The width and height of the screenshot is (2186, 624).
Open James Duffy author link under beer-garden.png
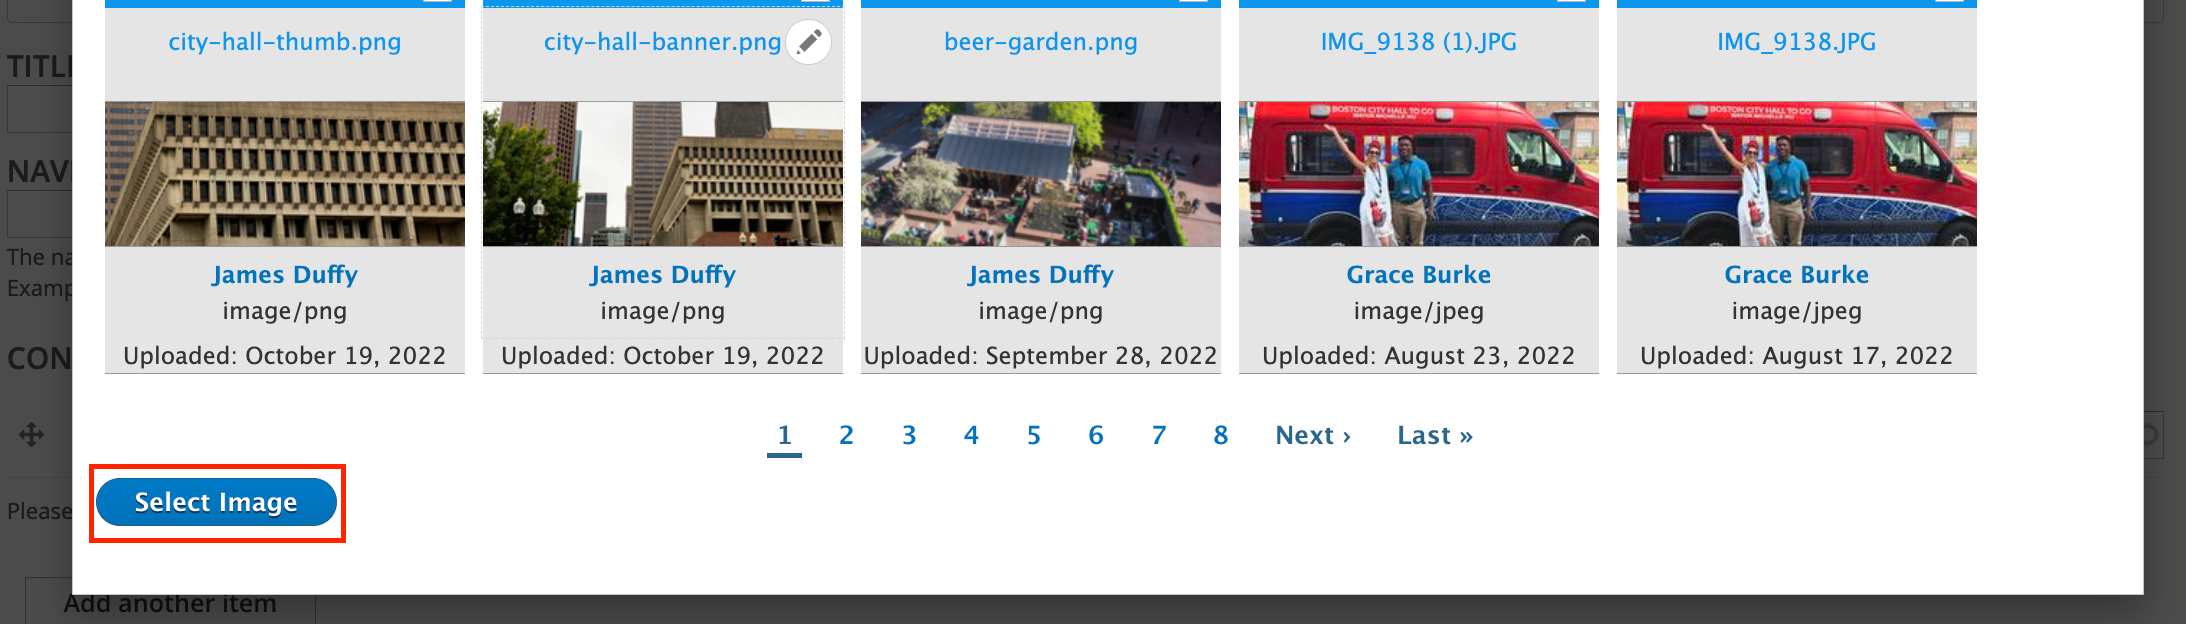pos(1040,275)
